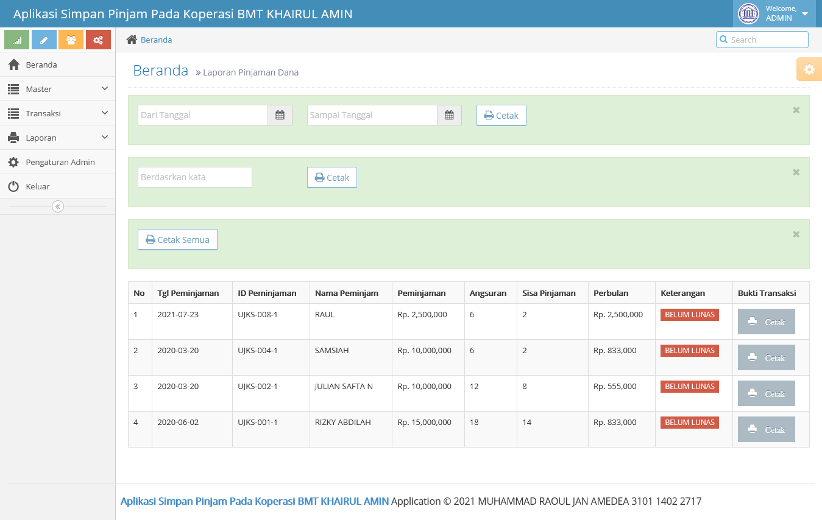Open the Welcome ADMIN user dropdown

pyautogui.click(x=775, y=14)
